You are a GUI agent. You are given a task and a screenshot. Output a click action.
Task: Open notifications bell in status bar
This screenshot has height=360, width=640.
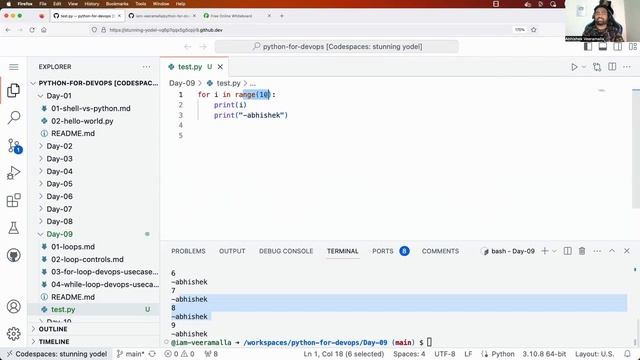tap(627, 354)
